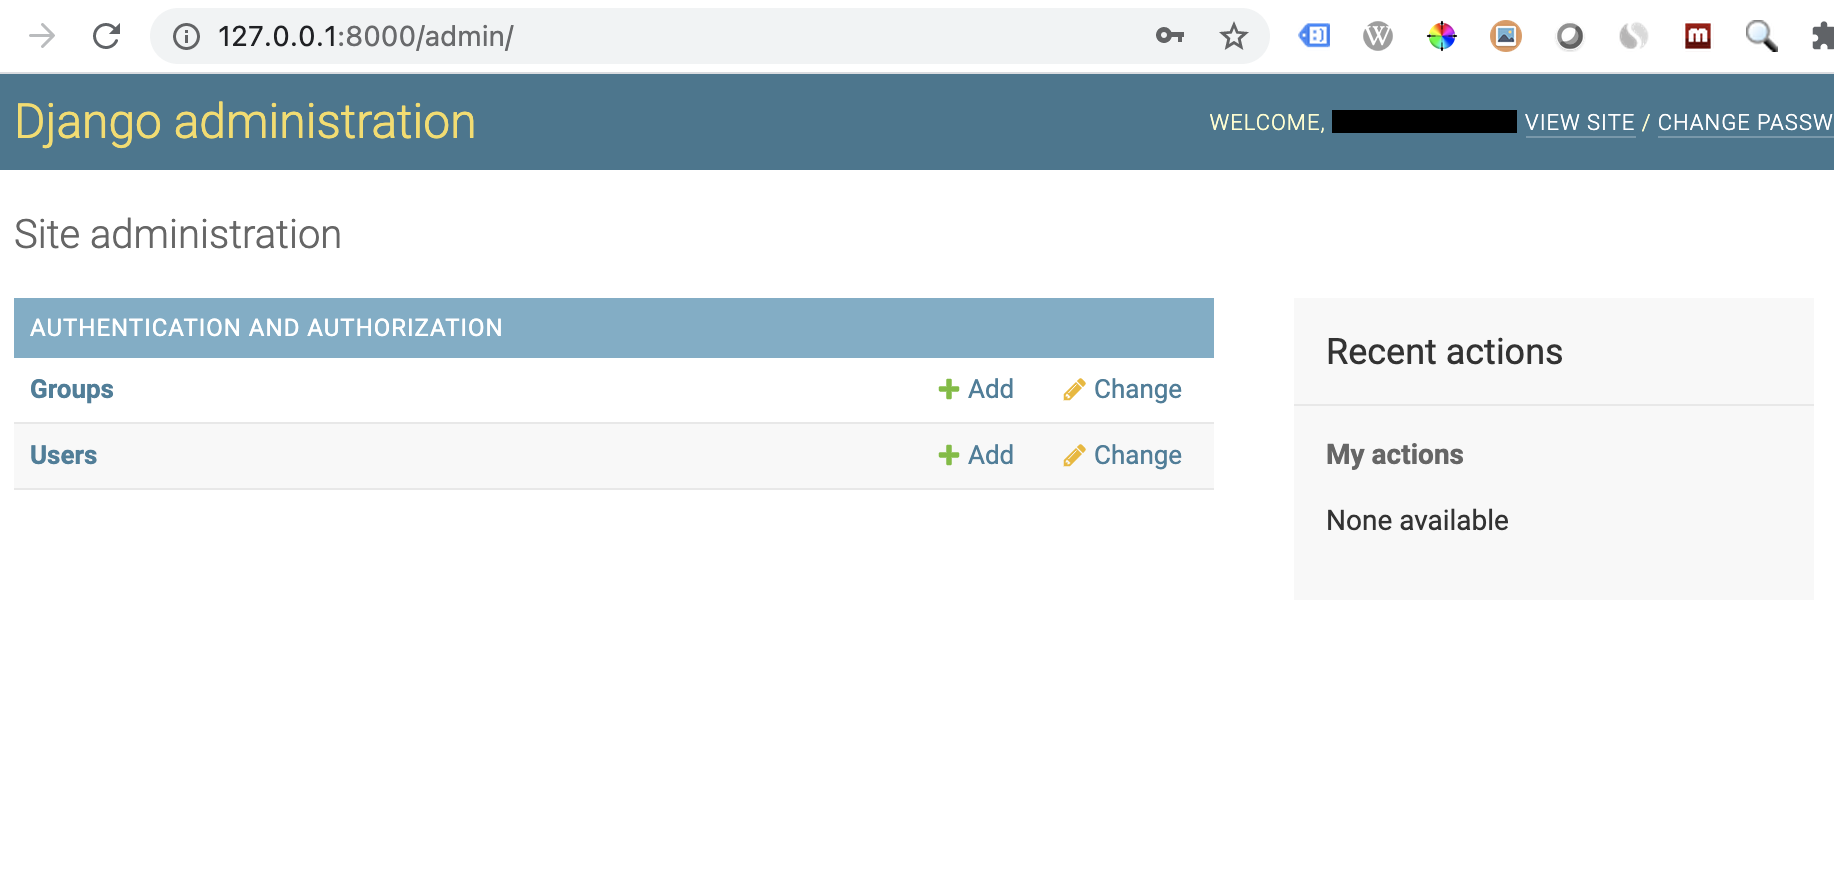Click the pencil icon in Users row
The width and height of the screenshot is (1834, 896).
click(x=1074, y=456)
